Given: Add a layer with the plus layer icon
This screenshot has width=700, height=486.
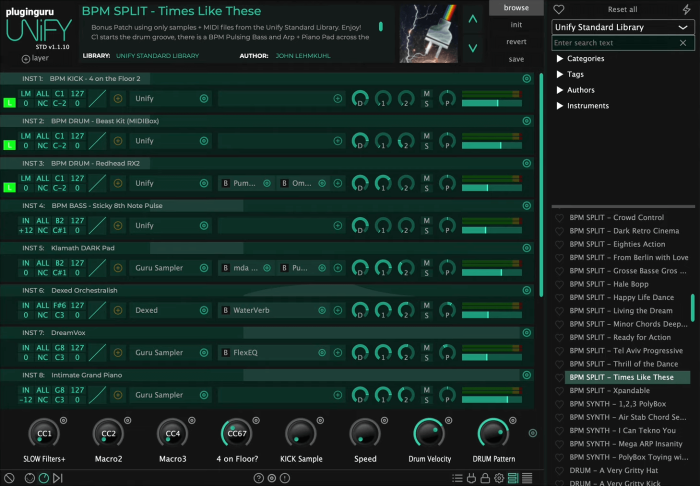Looking at the screenshot, I should pos(25,58).
